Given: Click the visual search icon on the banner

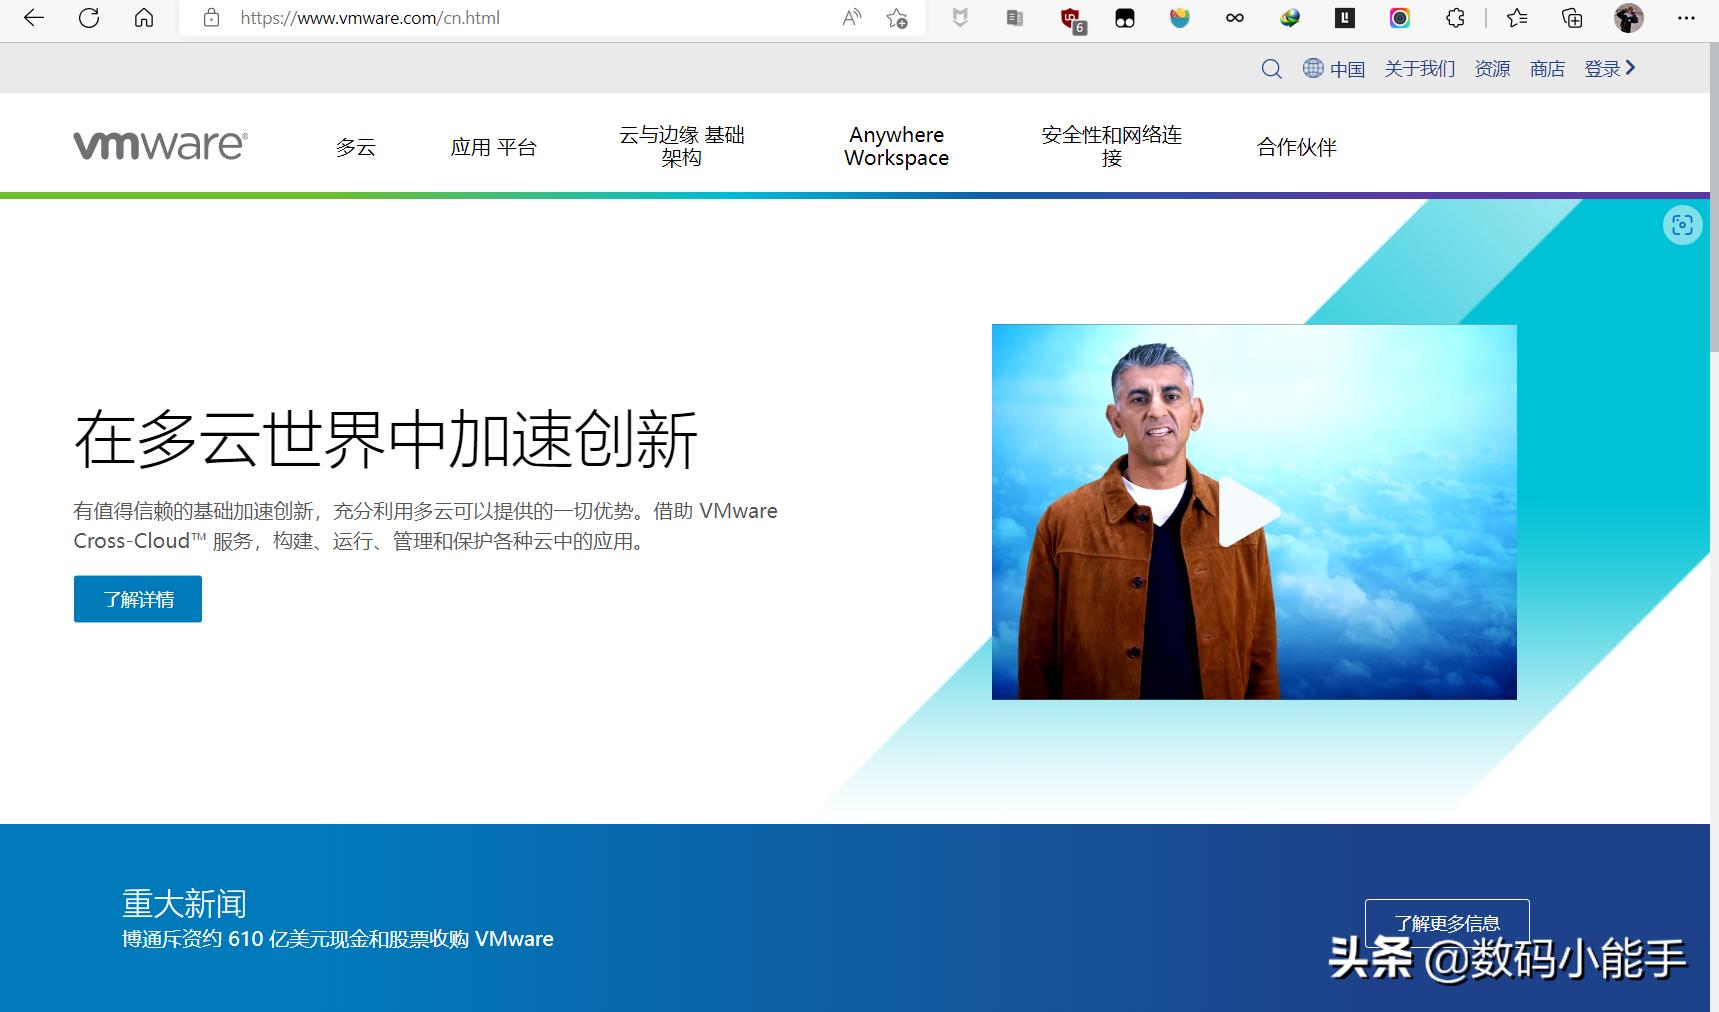Looking at the screenshot, I should [1682, 225].
